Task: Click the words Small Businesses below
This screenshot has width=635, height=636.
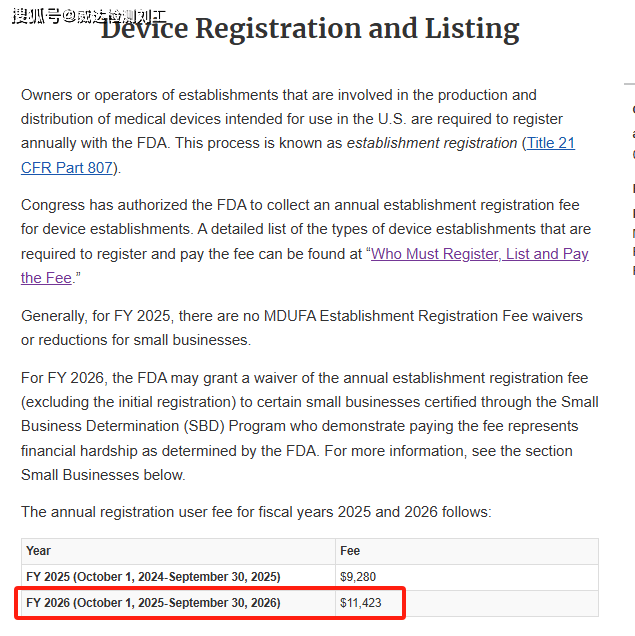Action: point(103,475)
